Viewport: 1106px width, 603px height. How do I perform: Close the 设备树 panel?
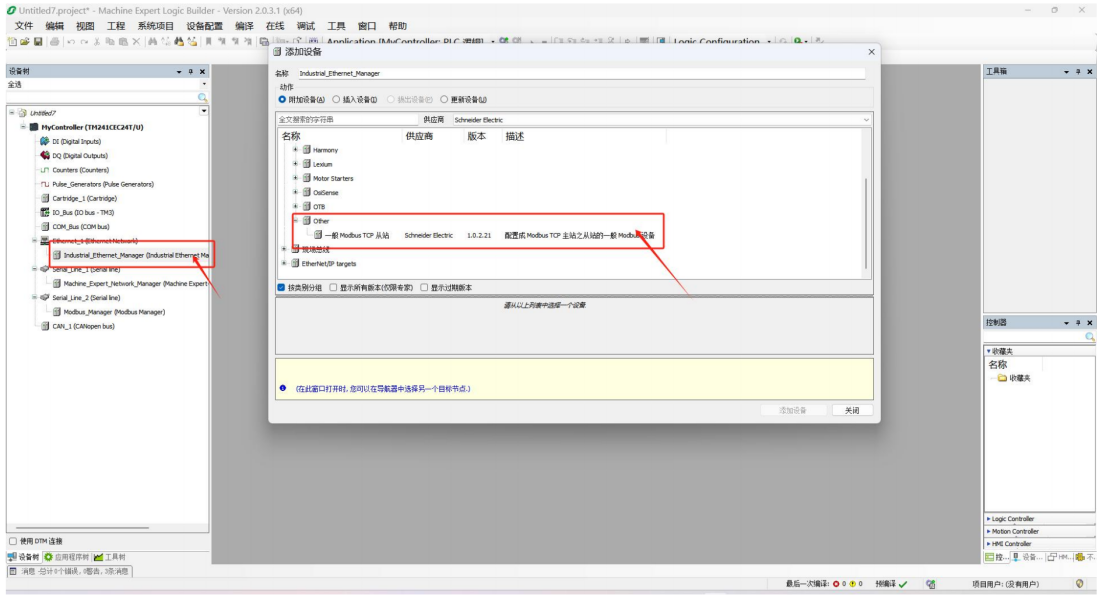202,71
